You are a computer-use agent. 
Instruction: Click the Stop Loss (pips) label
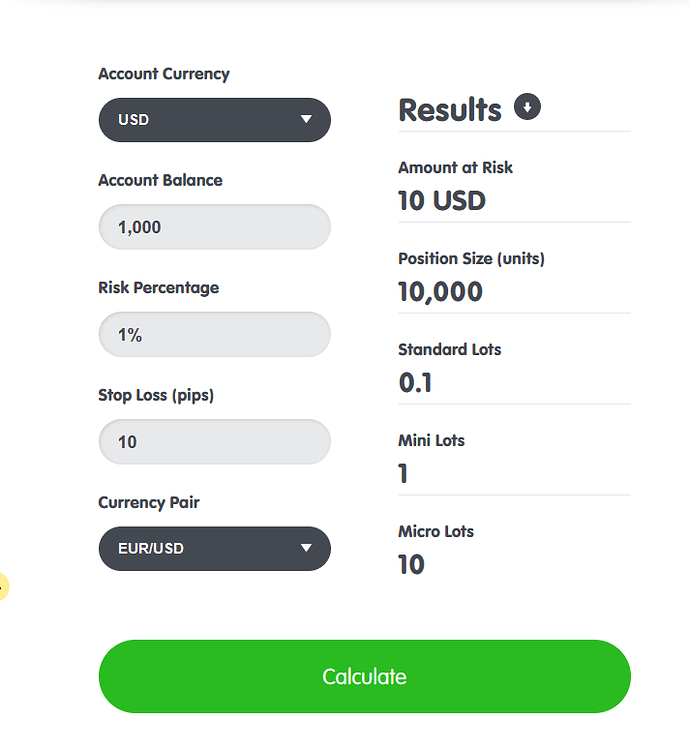pyautogui.click(x=156, y=396)
